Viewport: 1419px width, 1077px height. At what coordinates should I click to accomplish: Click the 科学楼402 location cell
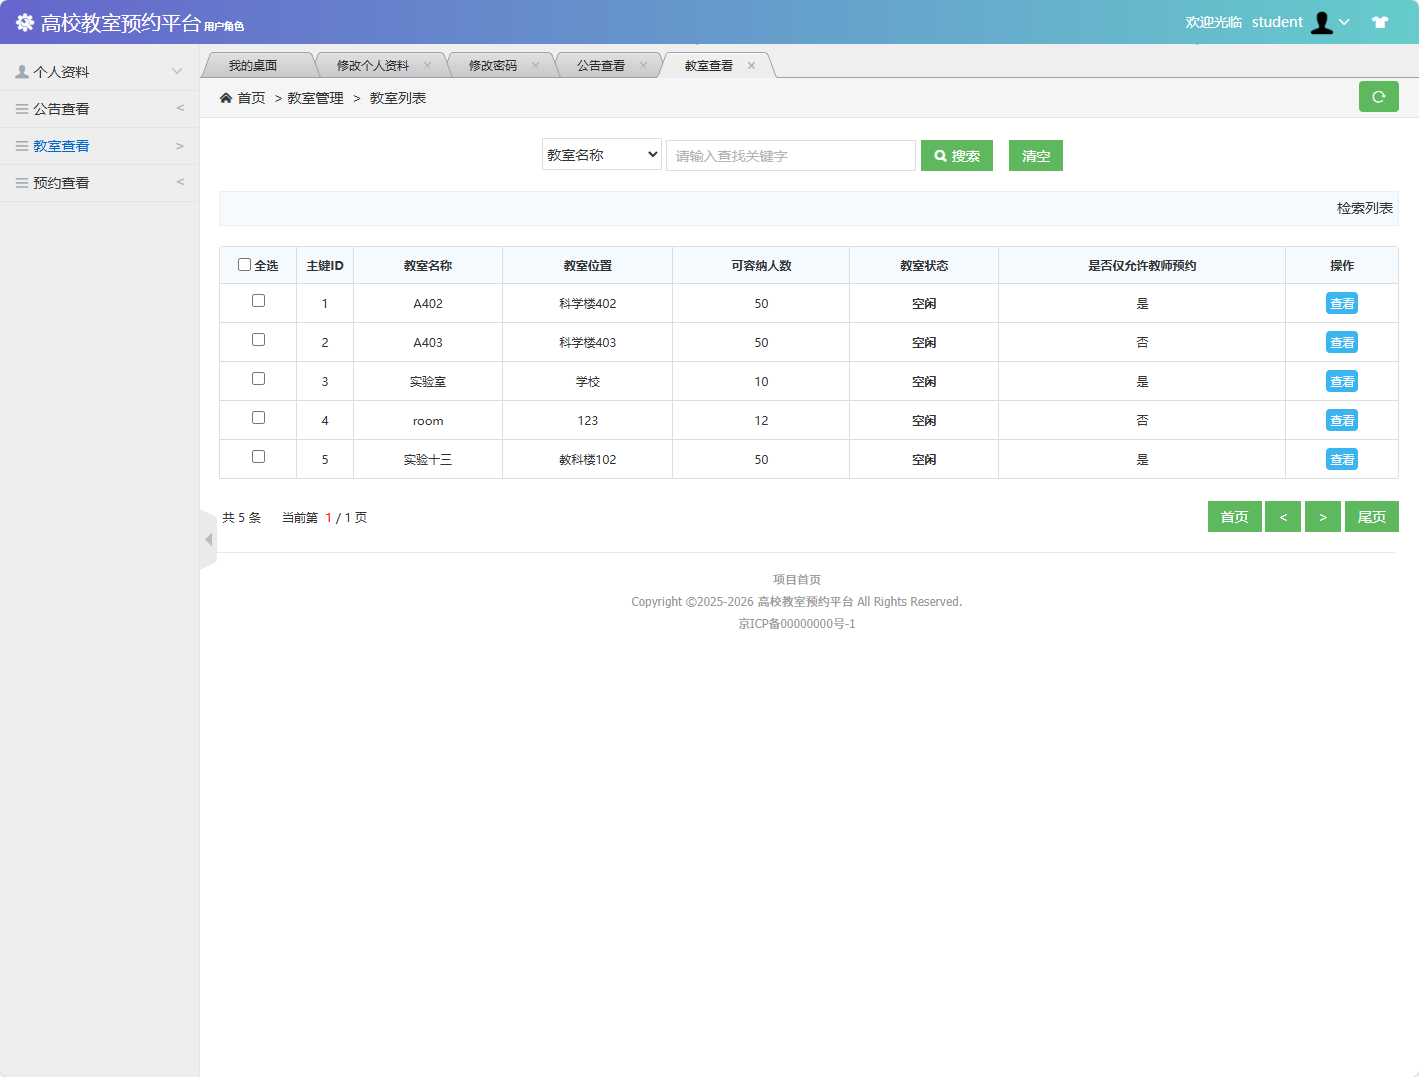pyautogui.click(x=588, y=304)
